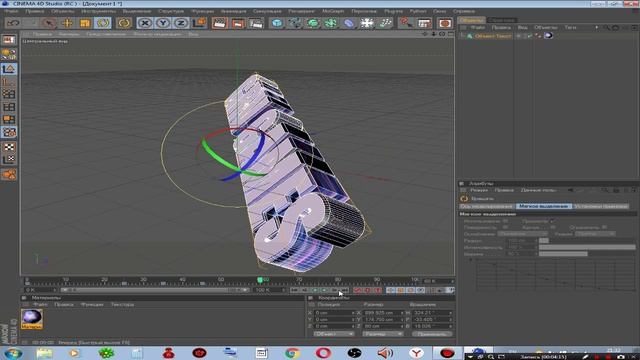Viewport: 640px width, 360px height.
Task: Open the MoGraph menu
Action: tap(333, 11)
